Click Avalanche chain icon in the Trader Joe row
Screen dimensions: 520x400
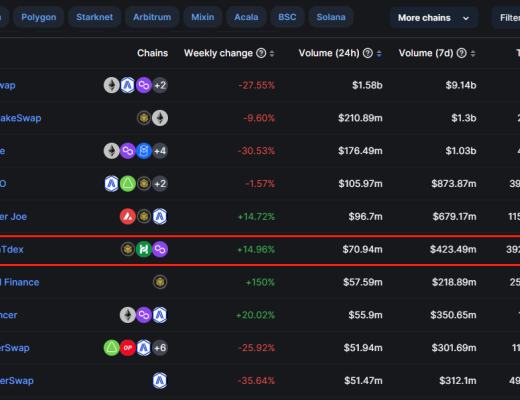128,217
